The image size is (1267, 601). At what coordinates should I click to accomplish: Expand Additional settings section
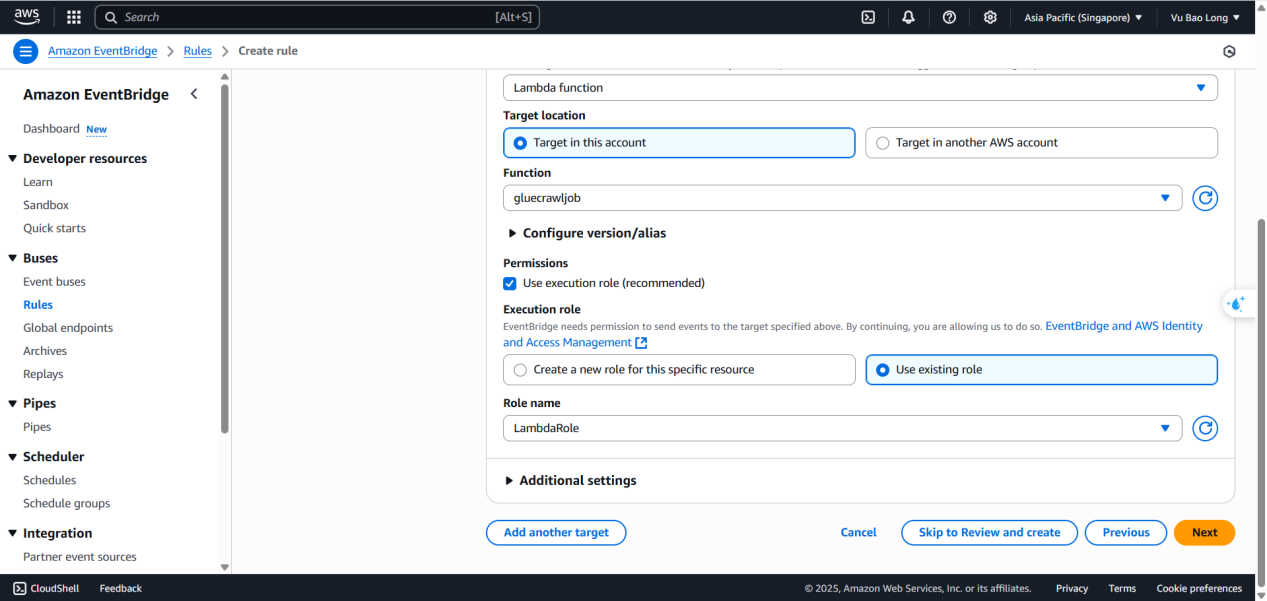click(x=571, y=481)
